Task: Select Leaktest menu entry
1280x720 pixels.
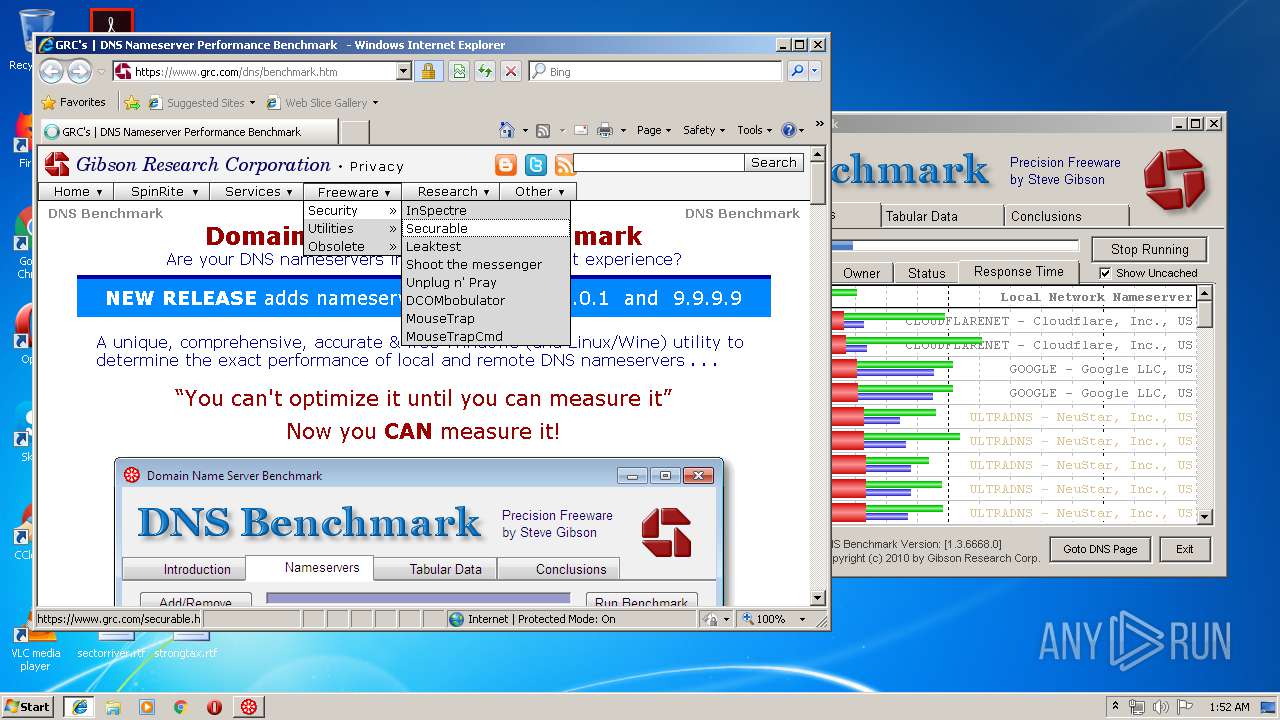Action: point(486,246)
